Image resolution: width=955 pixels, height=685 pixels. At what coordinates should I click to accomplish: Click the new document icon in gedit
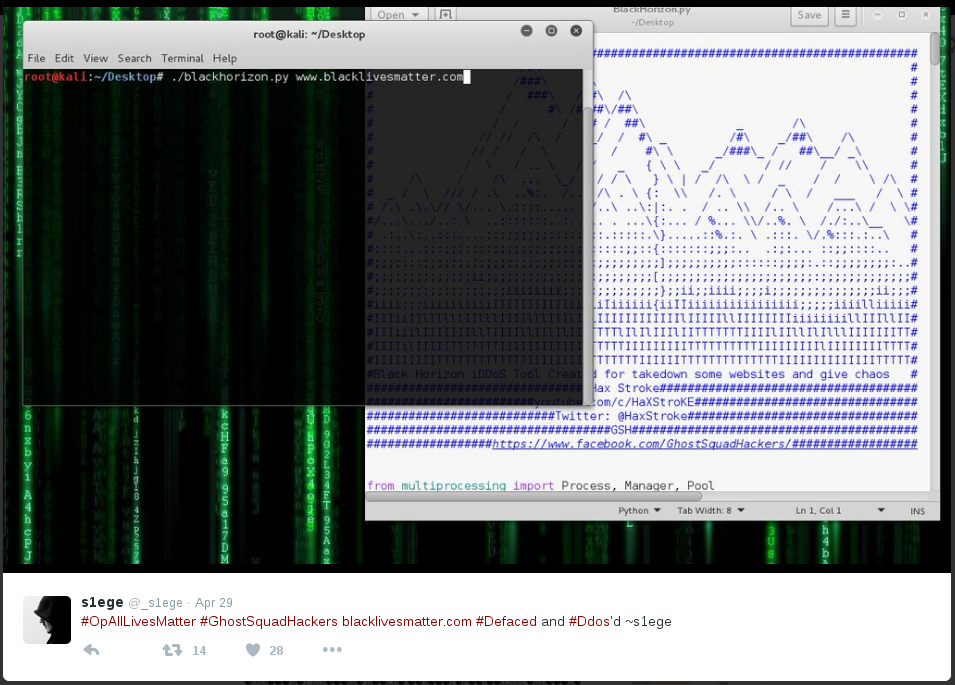click(446, 15)
